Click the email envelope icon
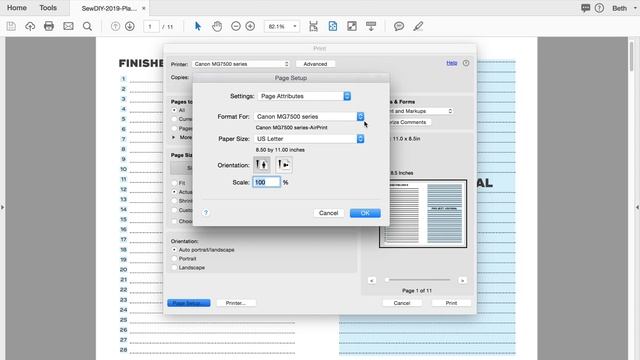 click(x=68, y=27)
